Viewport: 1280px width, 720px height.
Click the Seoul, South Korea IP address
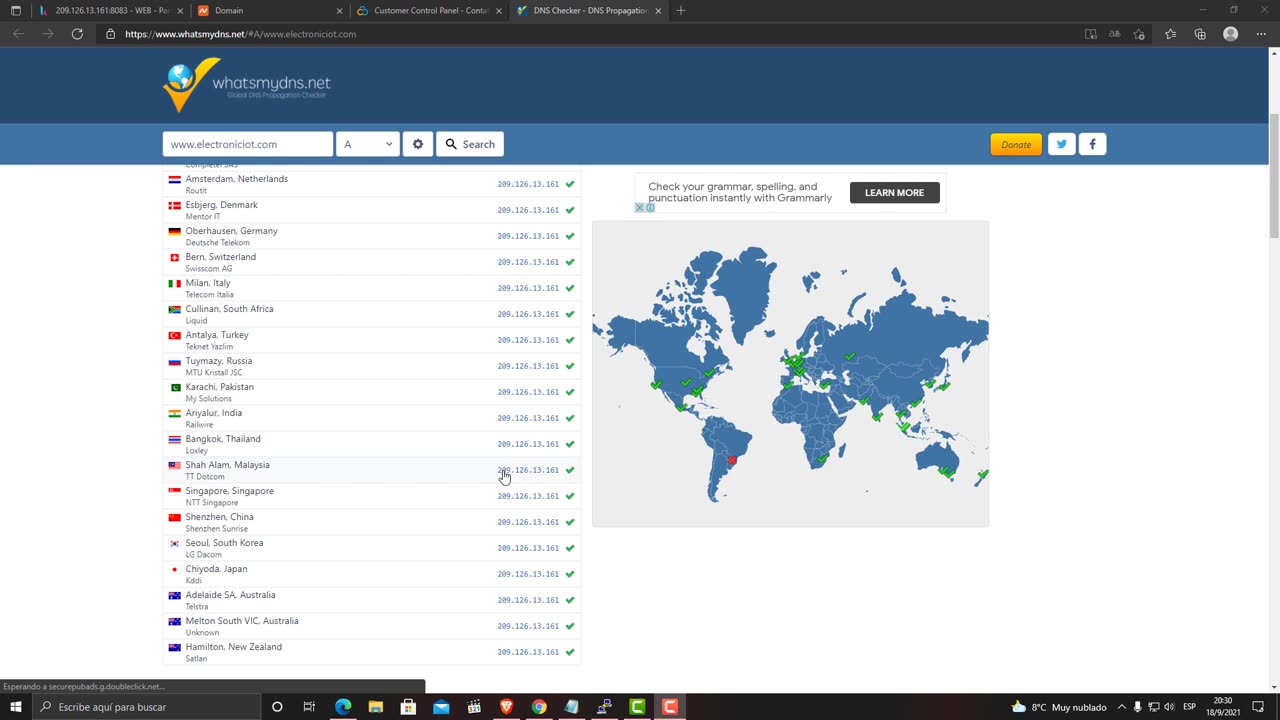[528, 548]
